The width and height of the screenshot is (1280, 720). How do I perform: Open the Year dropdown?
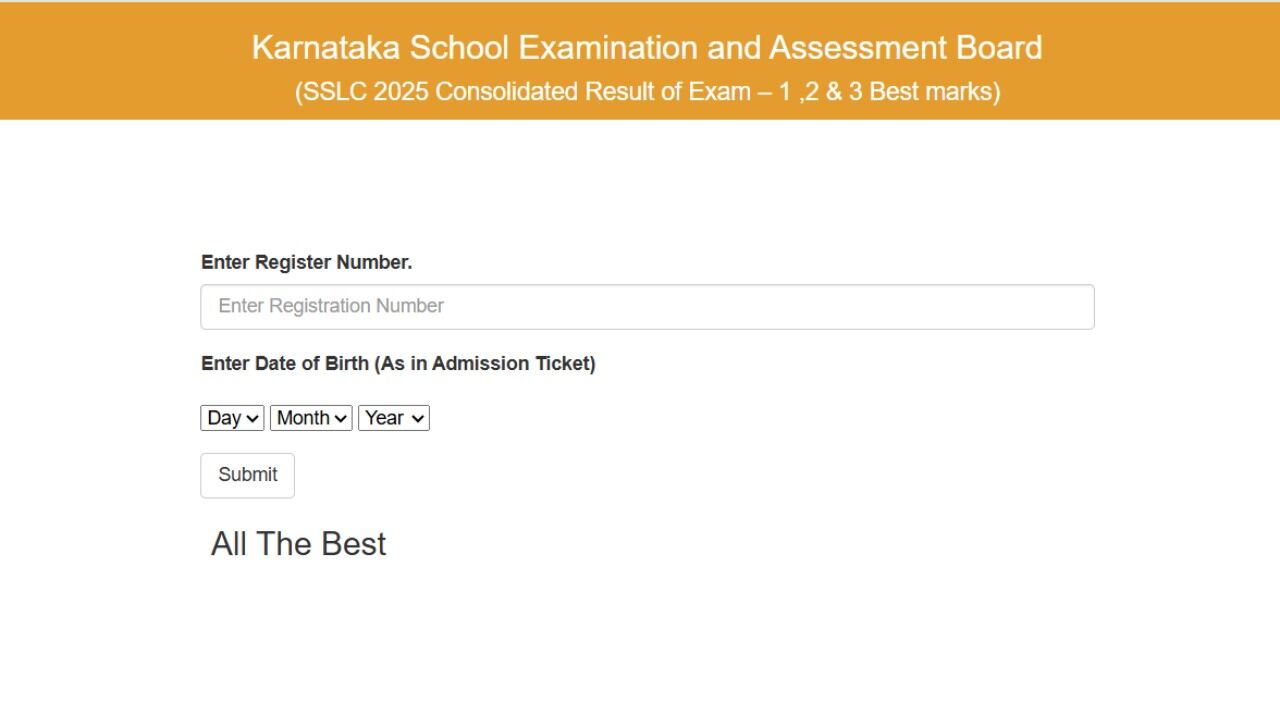pos(394,418)
